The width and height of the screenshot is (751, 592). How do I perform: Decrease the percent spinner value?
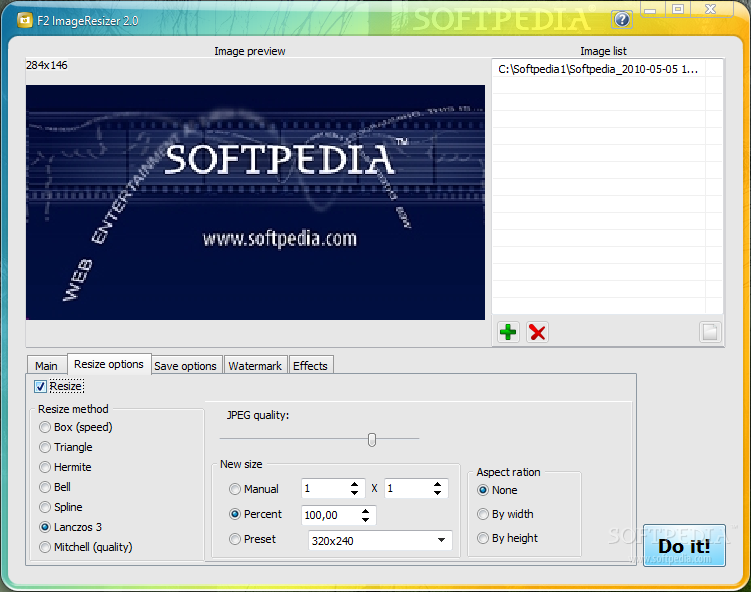(365, 520)
